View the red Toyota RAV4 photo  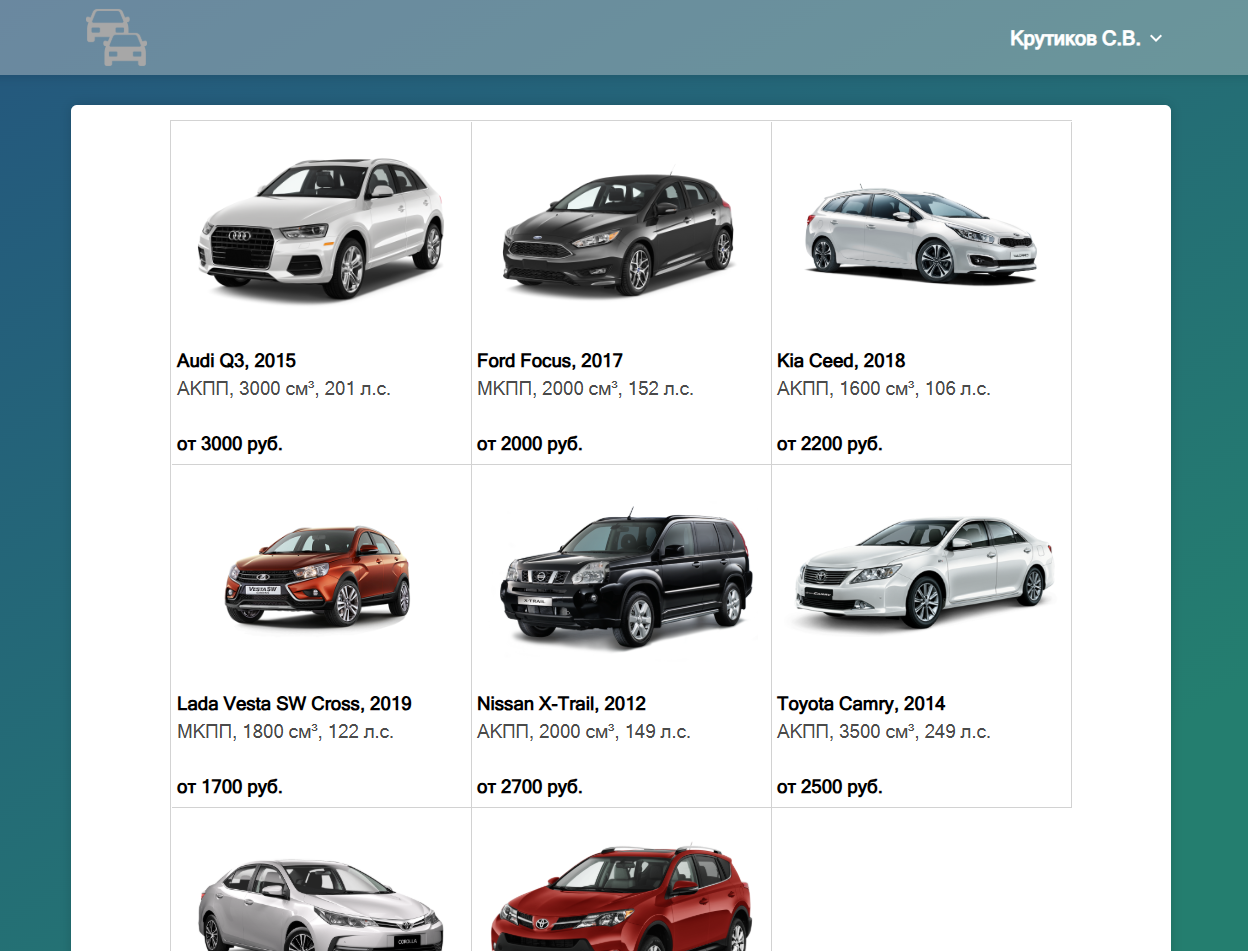[621, 897]
